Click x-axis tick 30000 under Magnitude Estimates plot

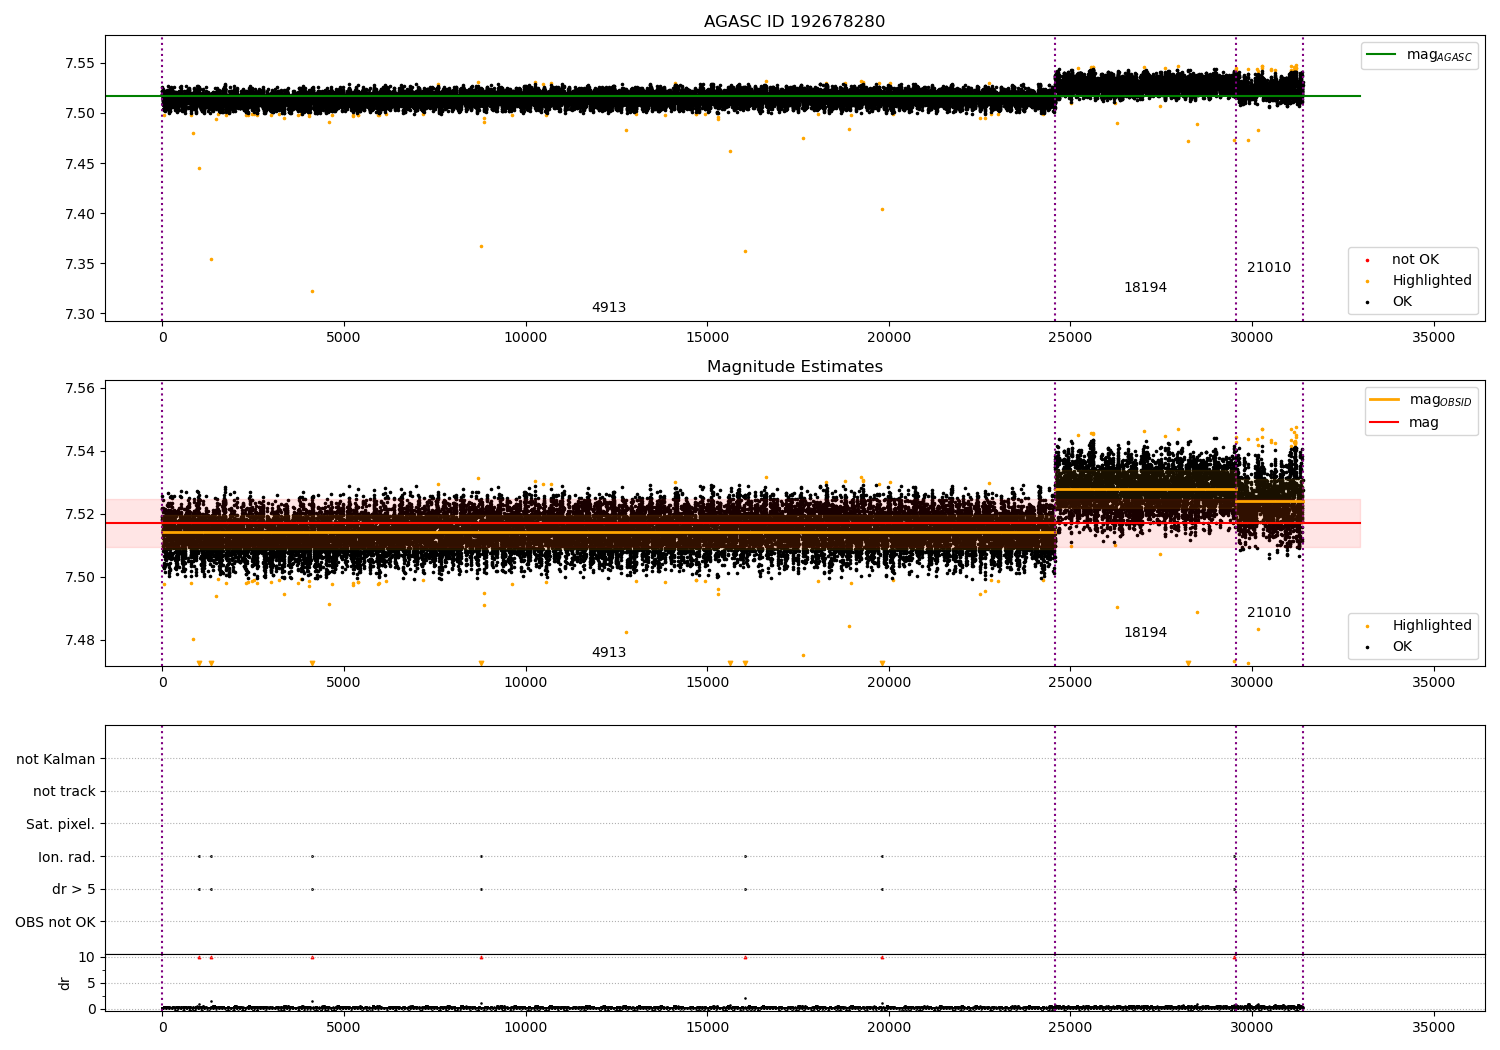[1251, 683]
